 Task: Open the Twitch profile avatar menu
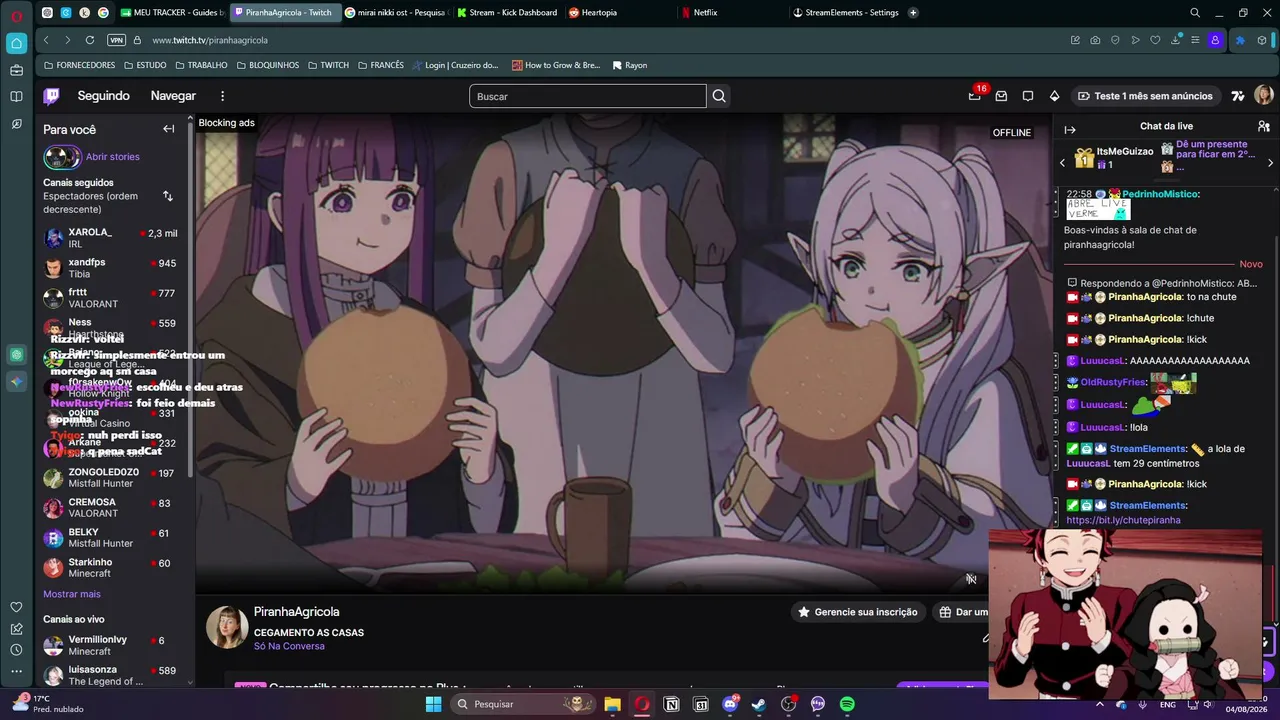point(1264,96)
